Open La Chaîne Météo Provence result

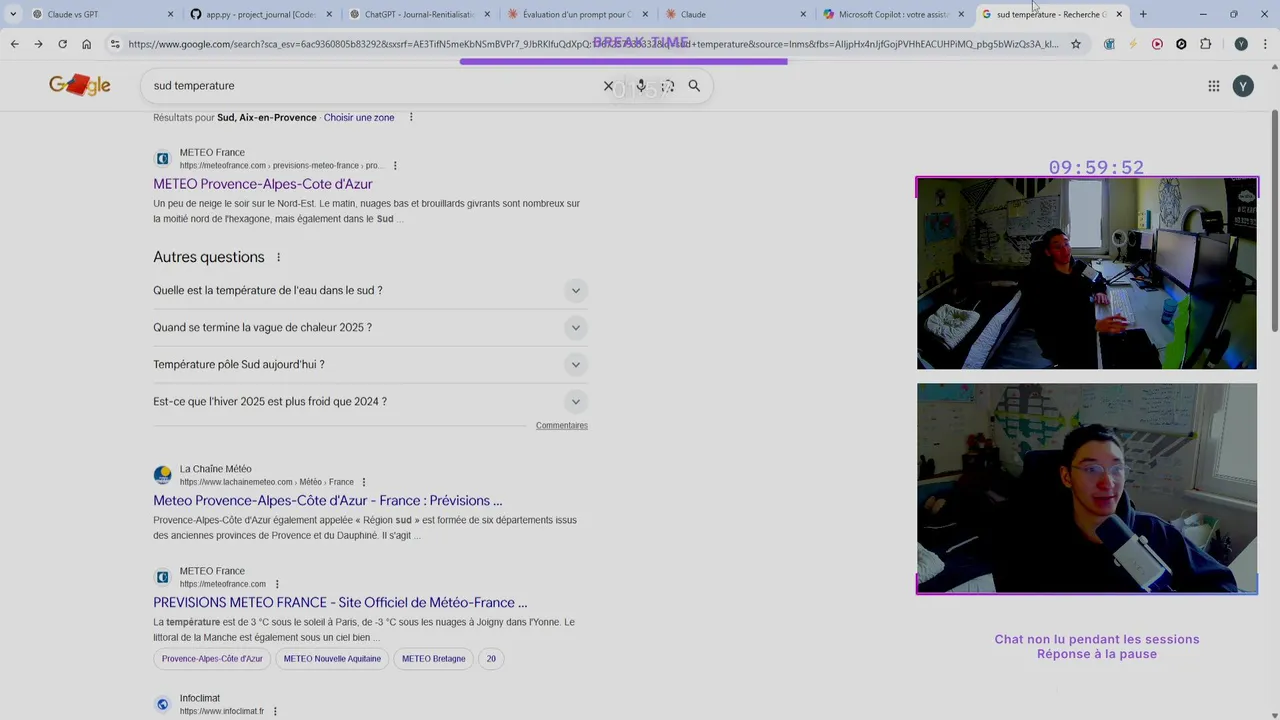tap(328, 500)
